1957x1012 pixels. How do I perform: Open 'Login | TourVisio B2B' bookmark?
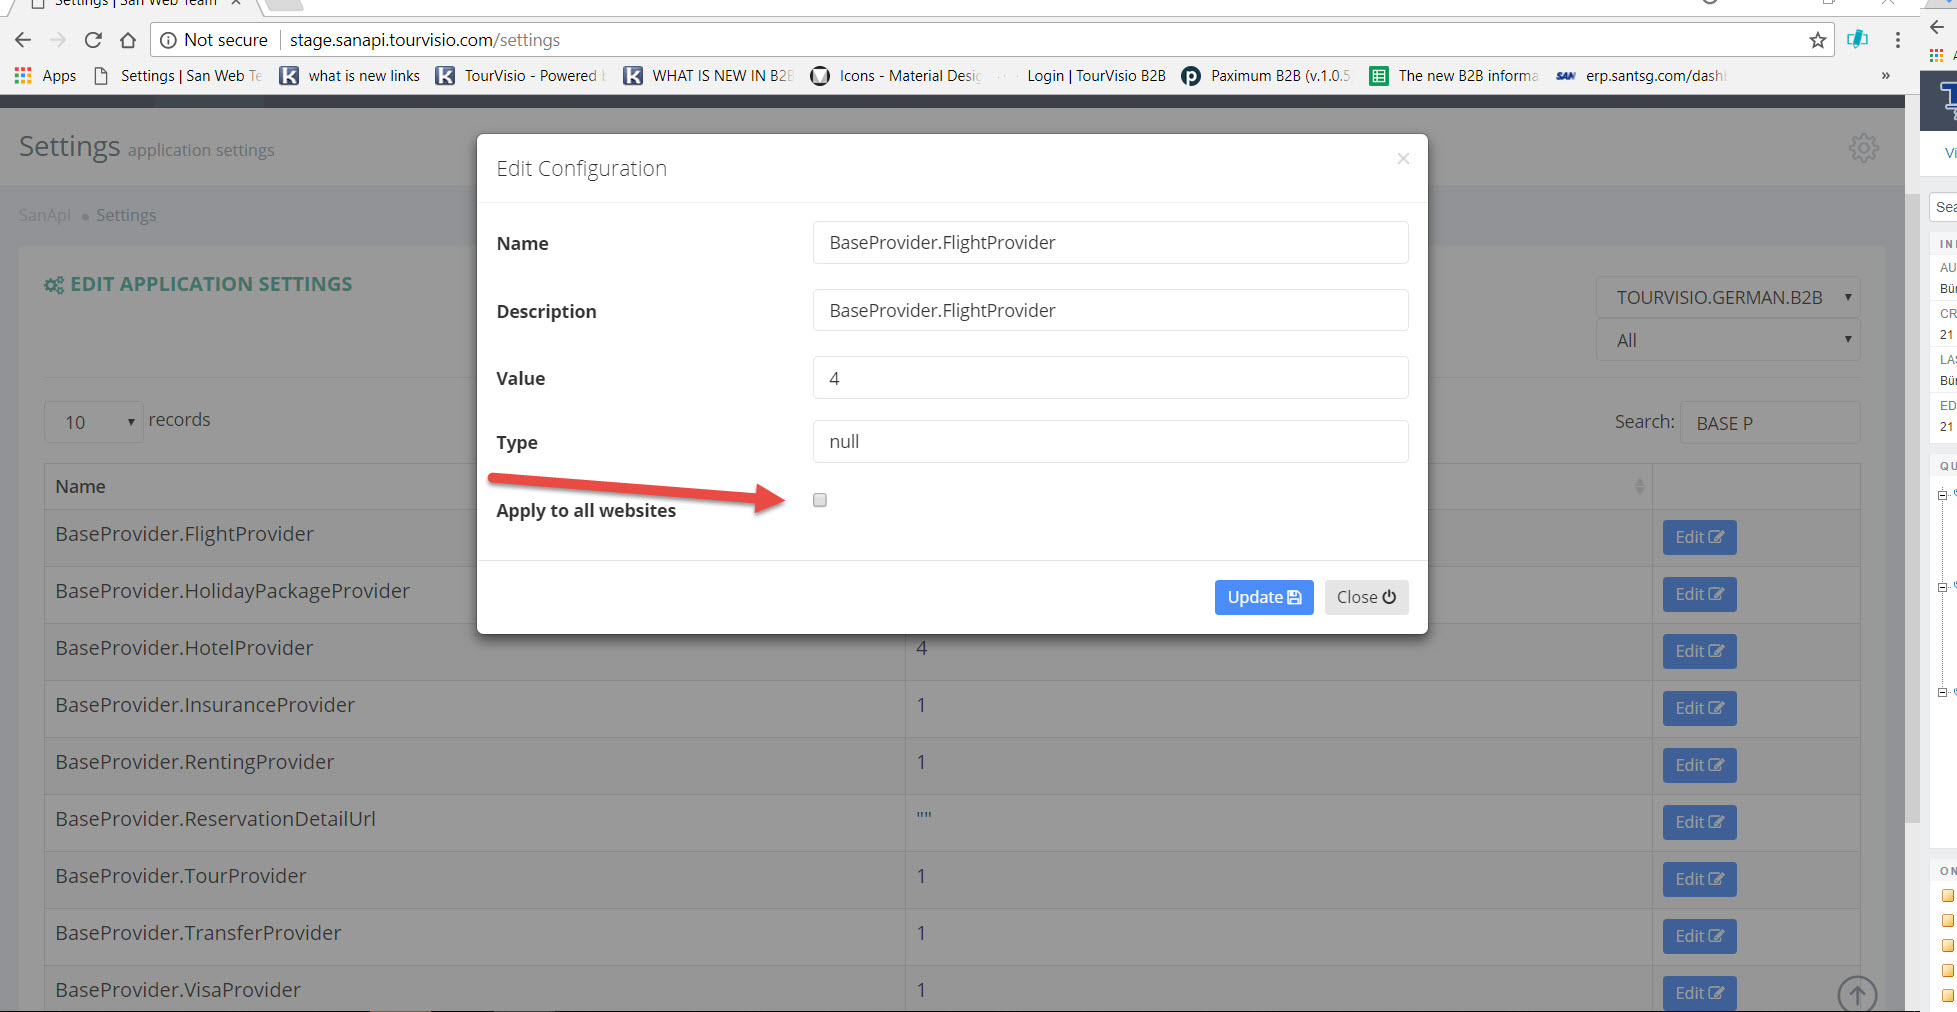(x=1095, y=76)
